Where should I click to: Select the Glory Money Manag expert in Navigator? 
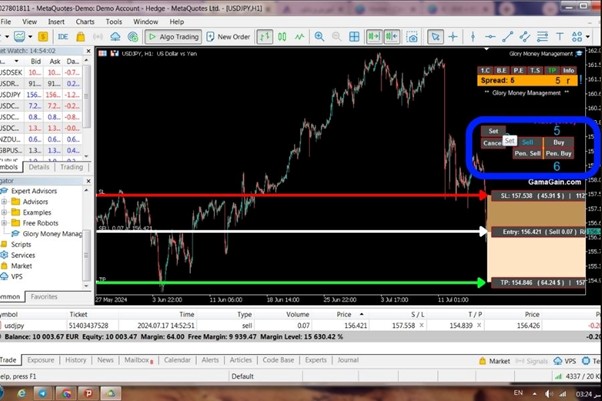pos(48,234)
